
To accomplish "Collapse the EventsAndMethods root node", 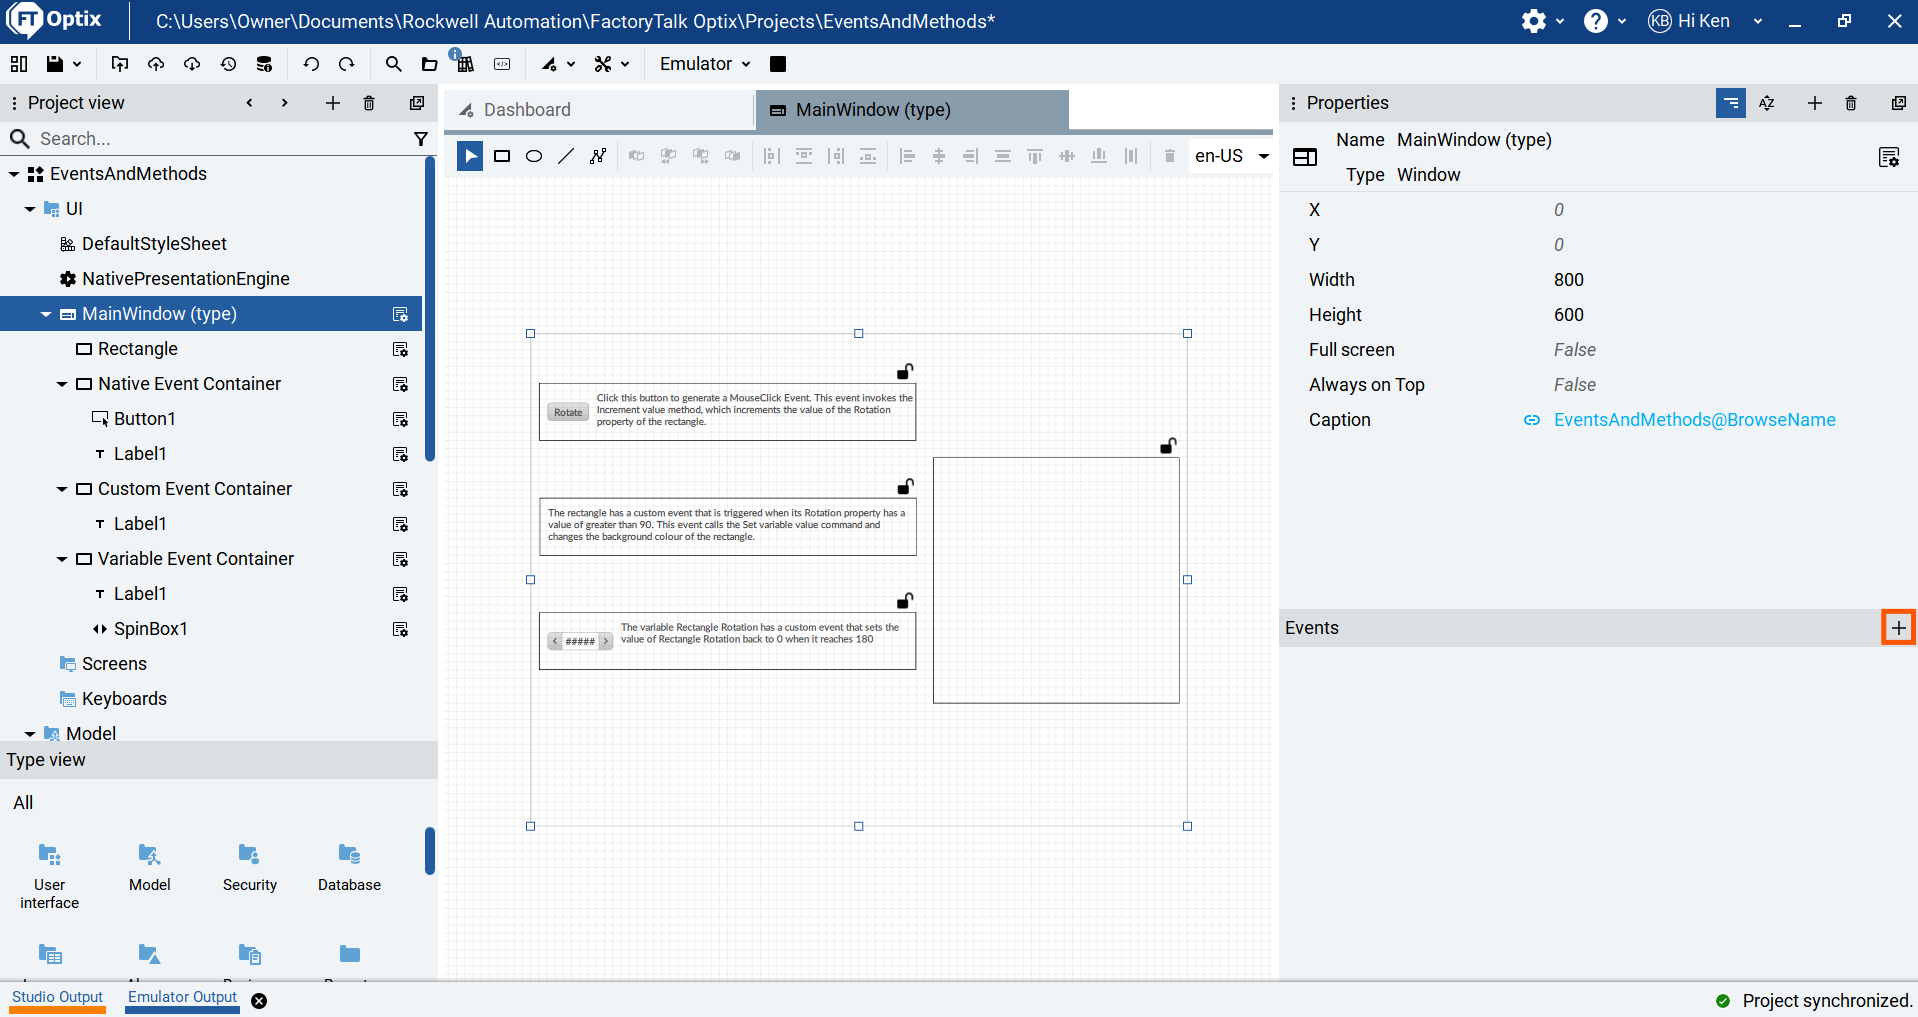I will coord(14,174).
